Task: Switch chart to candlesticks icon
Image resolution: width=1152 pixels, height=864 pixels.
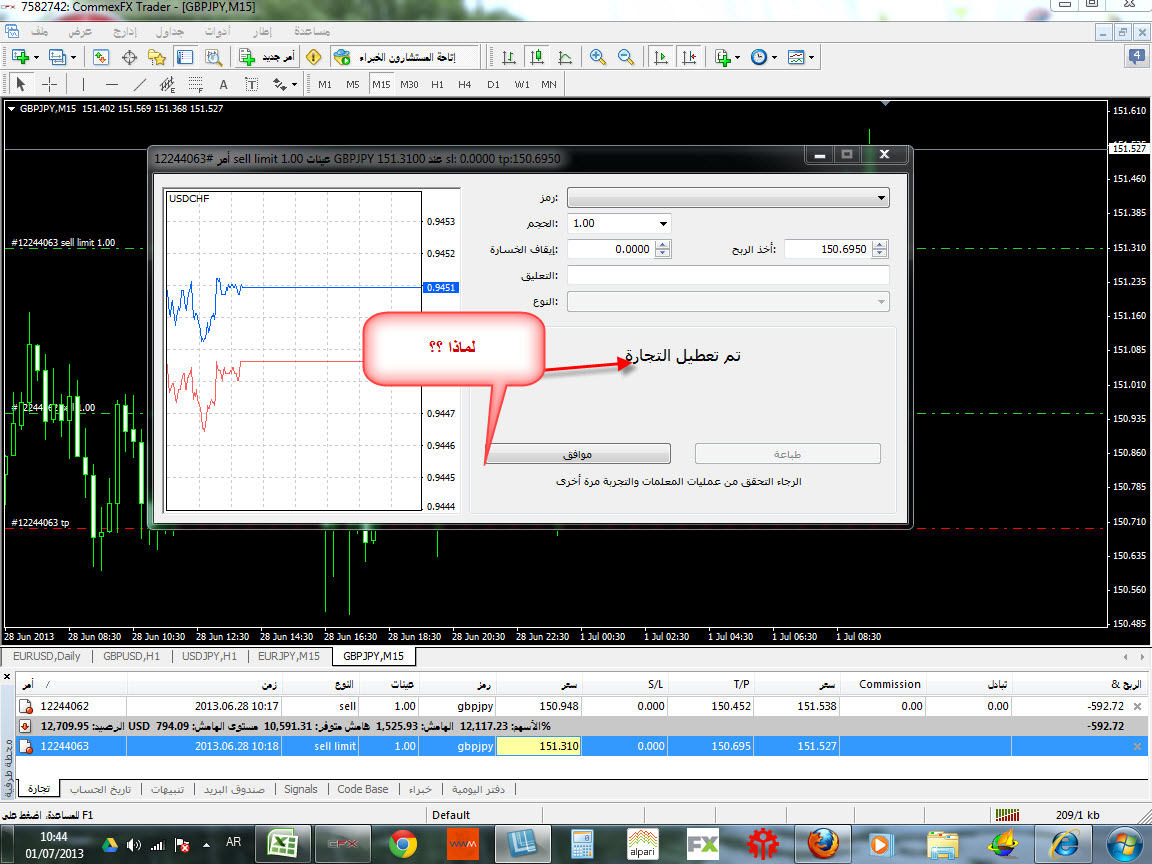Action: 537,57
